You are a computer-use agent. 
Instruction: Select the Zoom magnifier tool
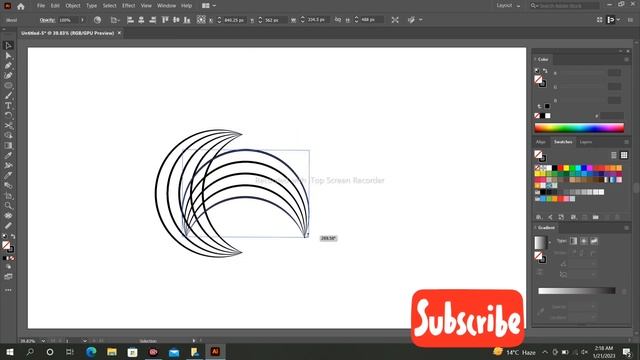pyautogui.click(x=8, y=206)
